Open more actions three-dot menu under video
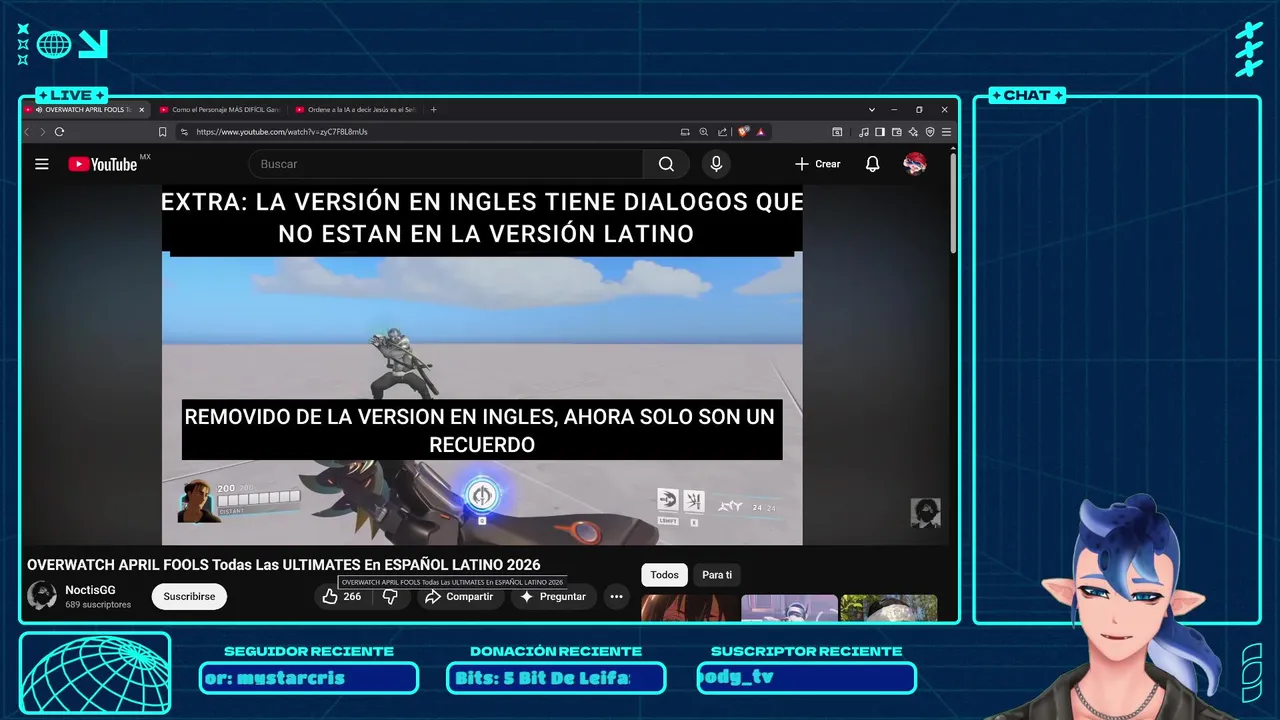Image resolution: width=1280 pixels, height=720 pixels. pyautogui.click(x=617, y=597)
